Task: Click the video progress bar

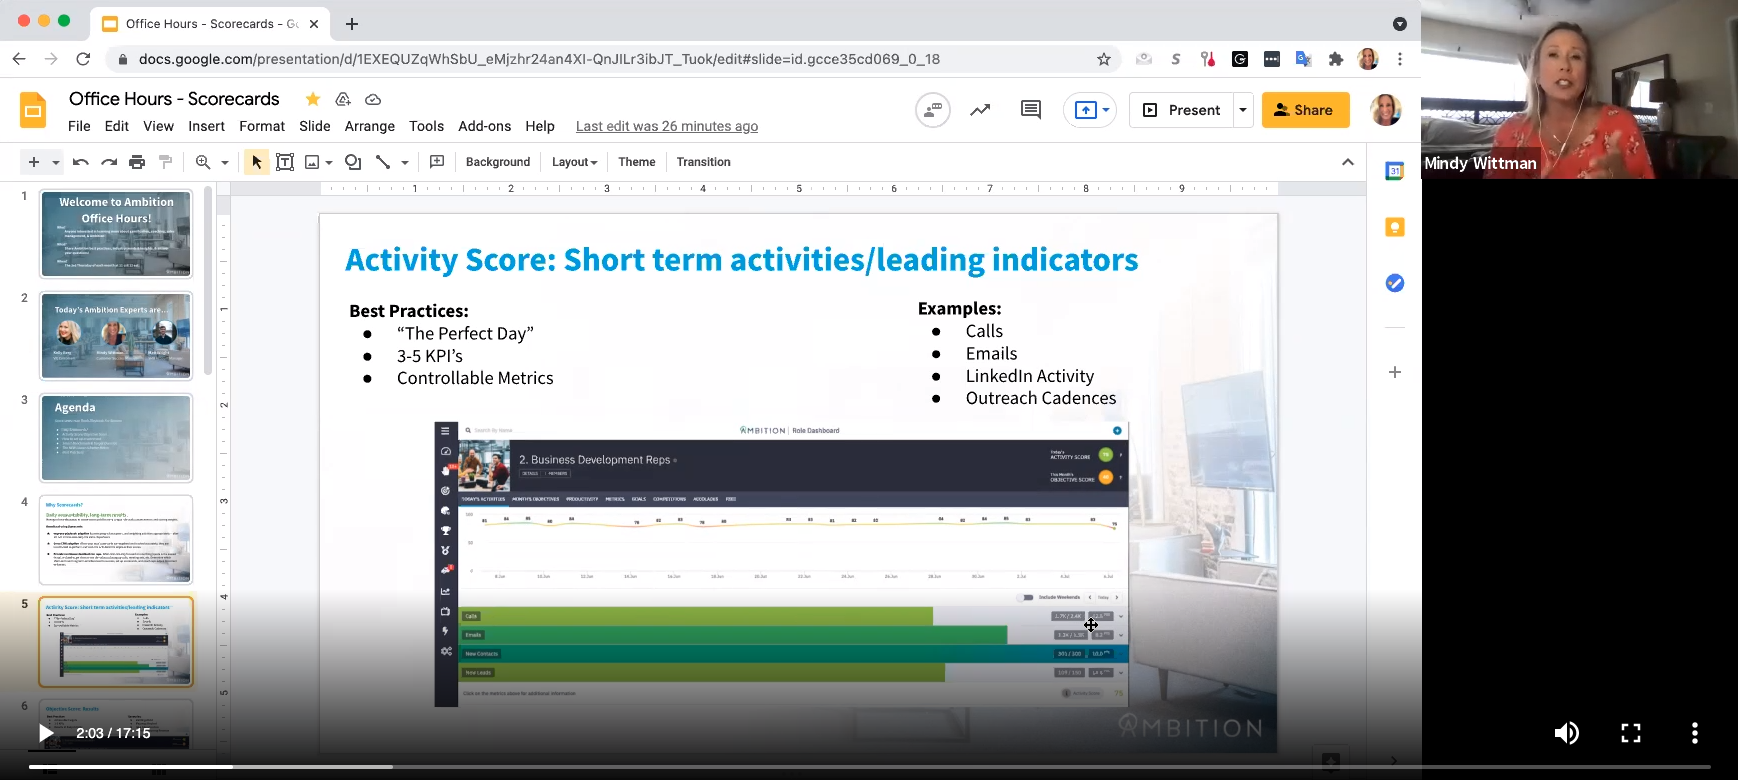Action: tap(869, 767)
